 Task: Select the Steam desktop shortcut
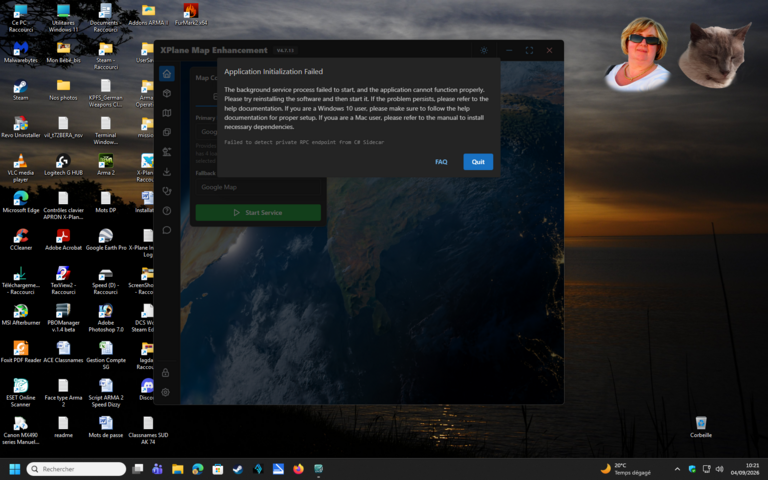point(21,90)
